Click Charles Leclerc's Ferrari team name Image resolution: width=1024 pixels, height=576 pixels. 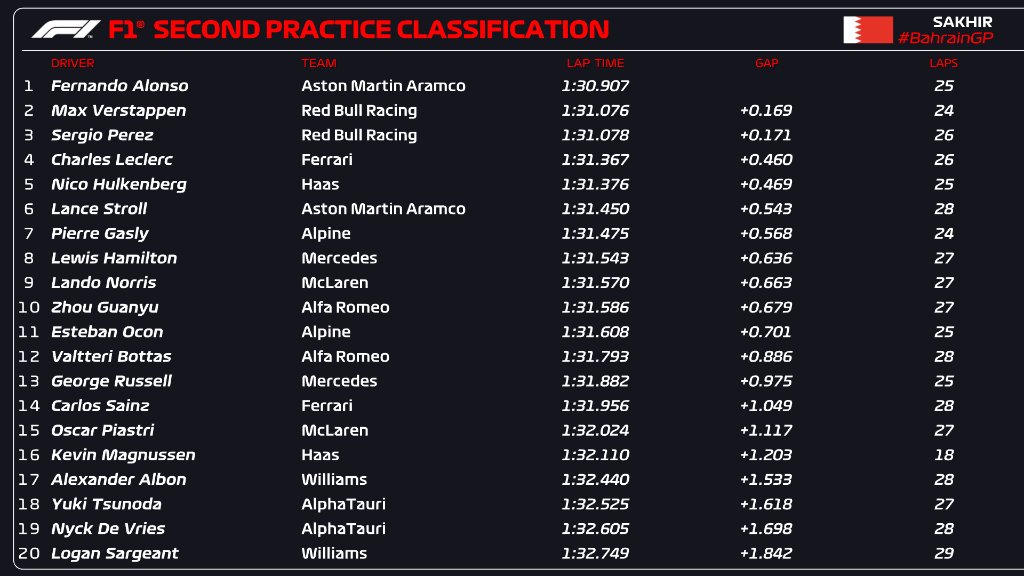[327, 160]
